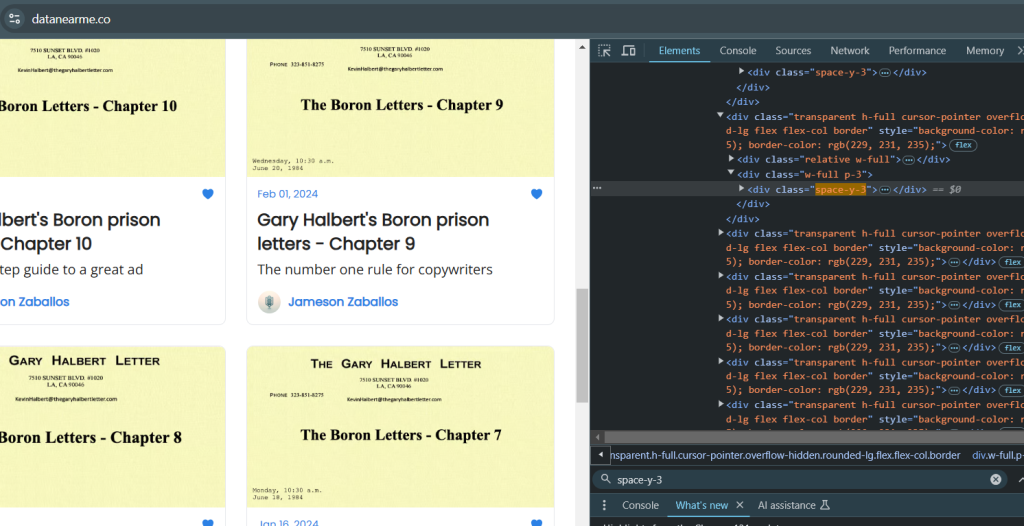Activate the inspect element picker icon
The width and height of the screenshot is (1024, 526).
click(x=604, y=51)
